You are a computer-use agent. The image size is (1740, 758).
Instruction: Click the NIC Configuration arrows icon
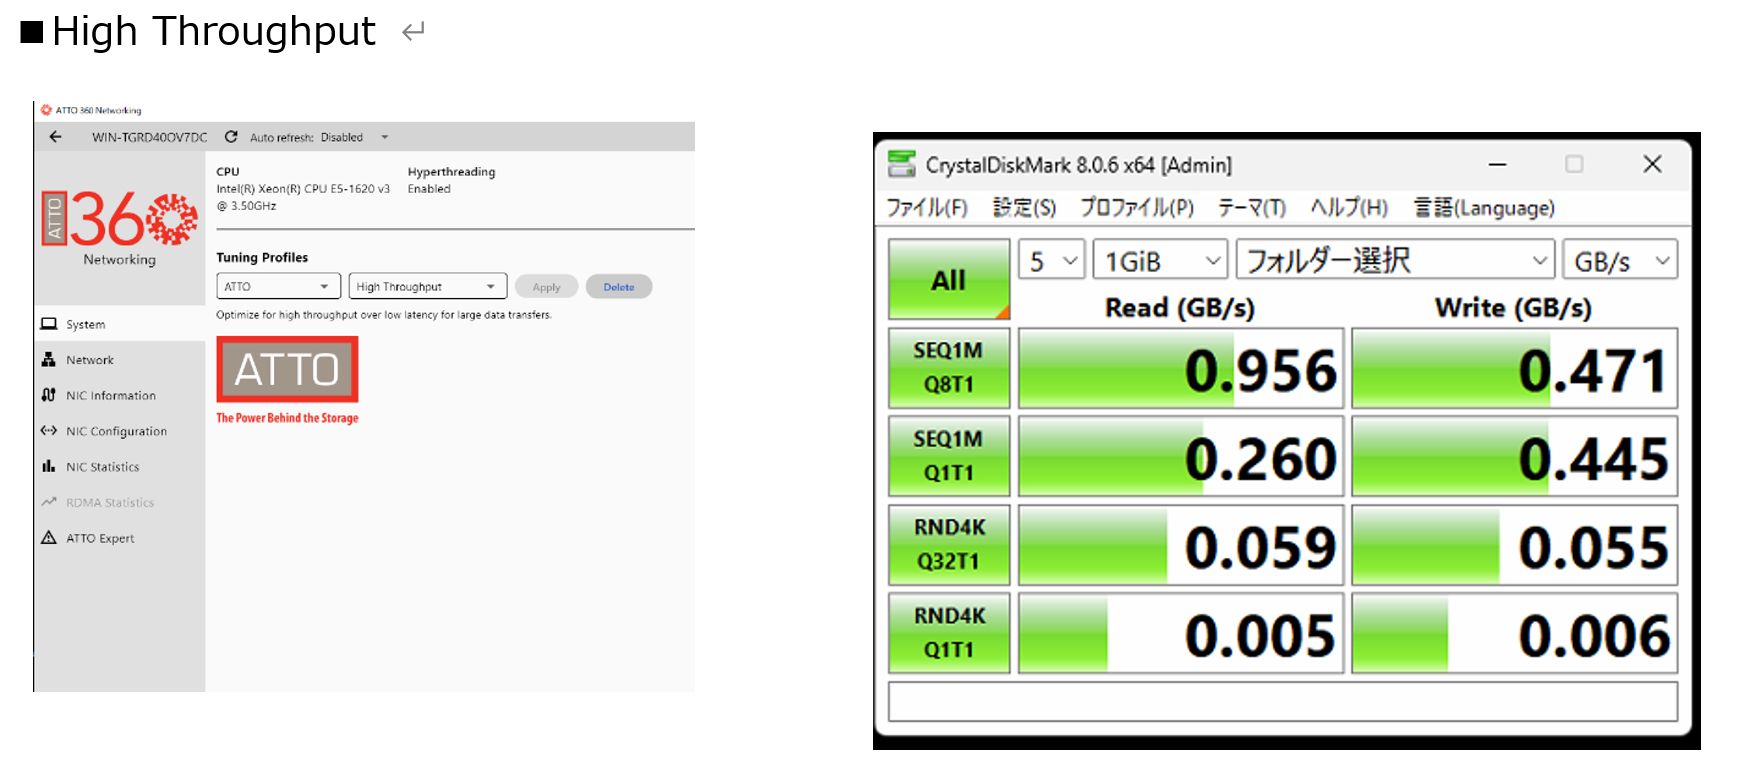point(48,431)
